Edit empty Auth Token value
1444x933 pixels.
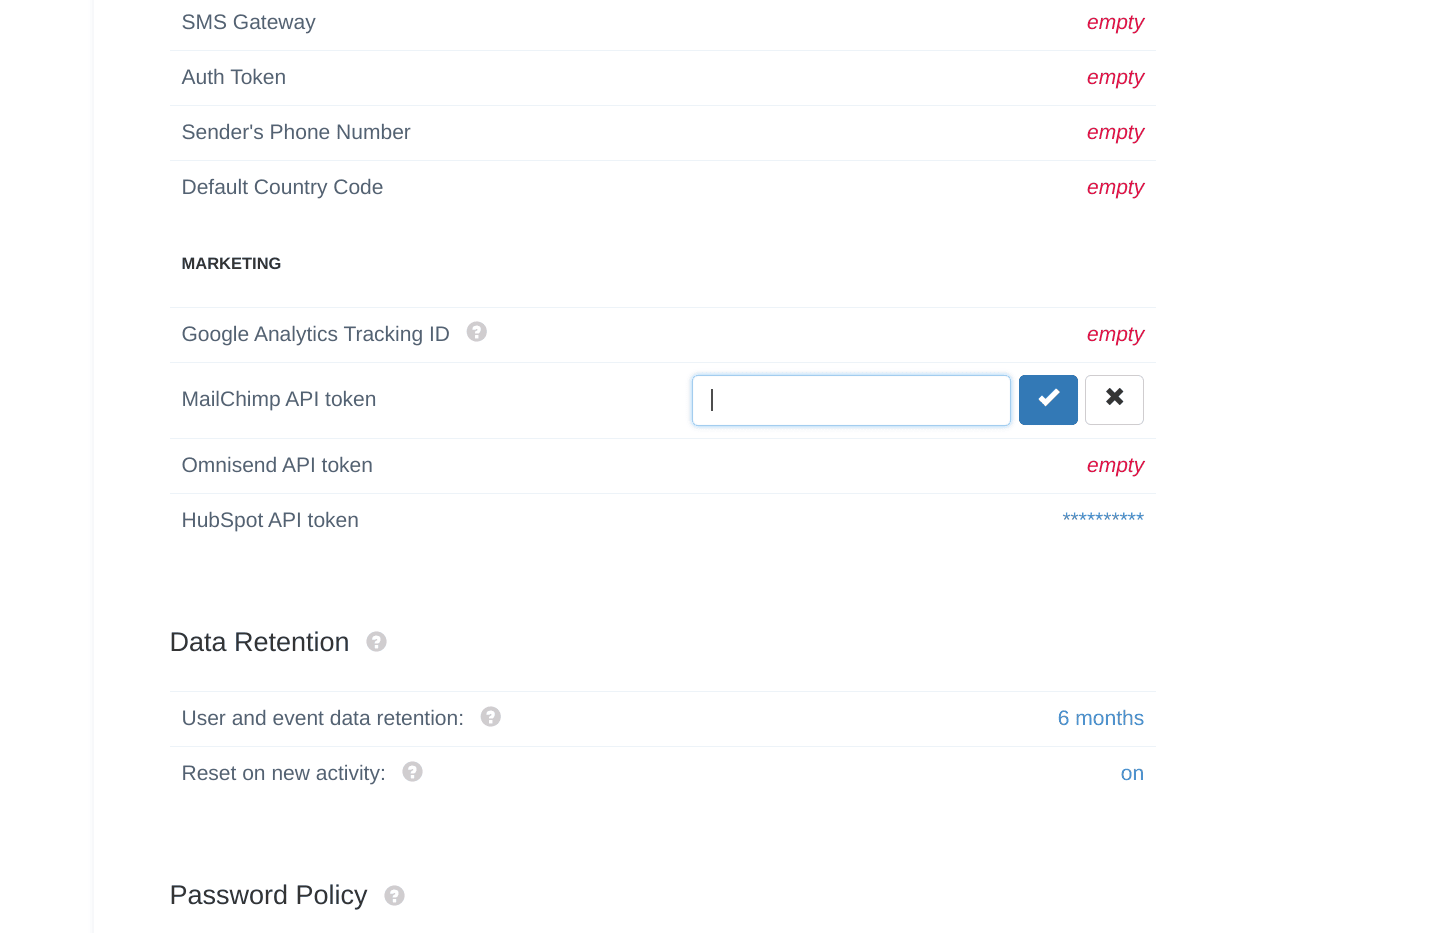coord(1115,78)
